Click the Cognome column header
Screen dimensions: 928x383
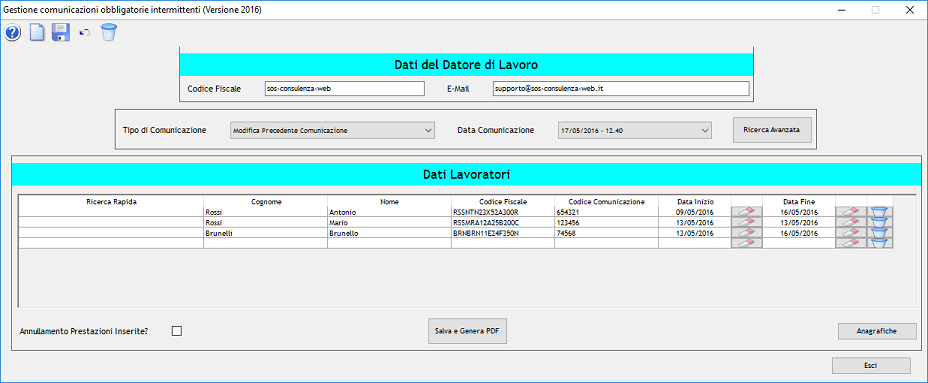point(266,202)
